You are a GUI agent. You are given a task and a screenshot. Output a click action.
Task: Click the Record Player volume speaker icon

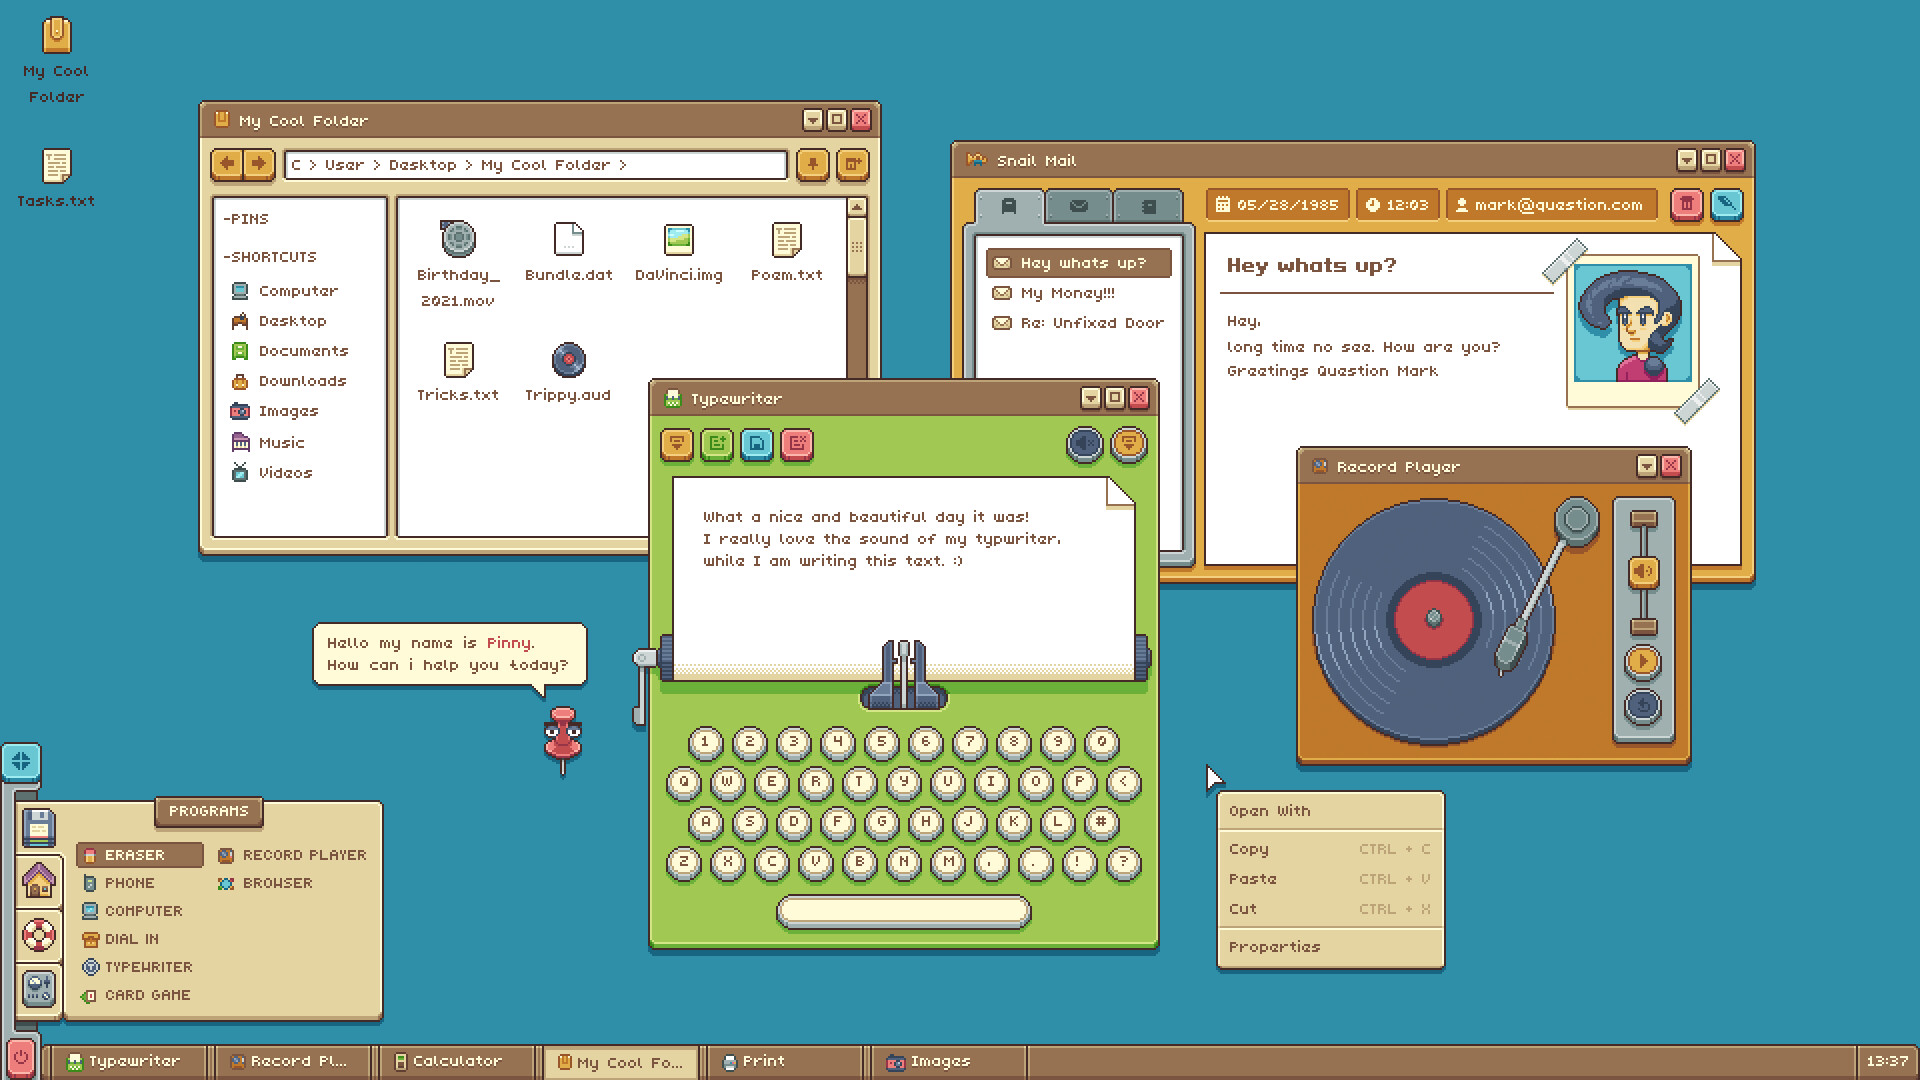(1643, 572)
